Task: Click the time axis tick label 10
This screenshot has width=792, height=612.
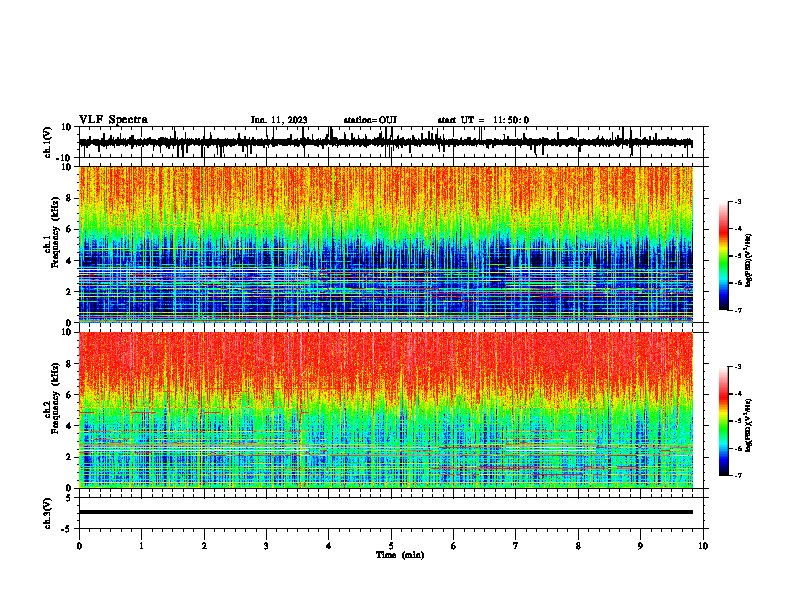Action: (703, 546)
